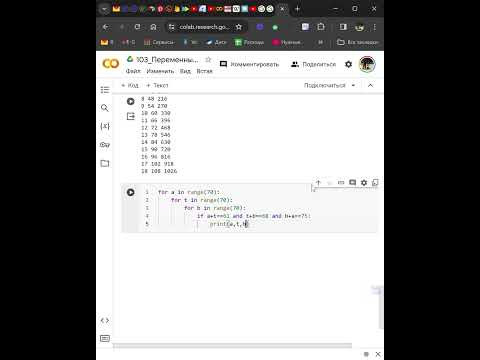Close the bottom status bar with X
Viewport: 480px width, 360px height.
pyautogui.click(x=378, y=354)
